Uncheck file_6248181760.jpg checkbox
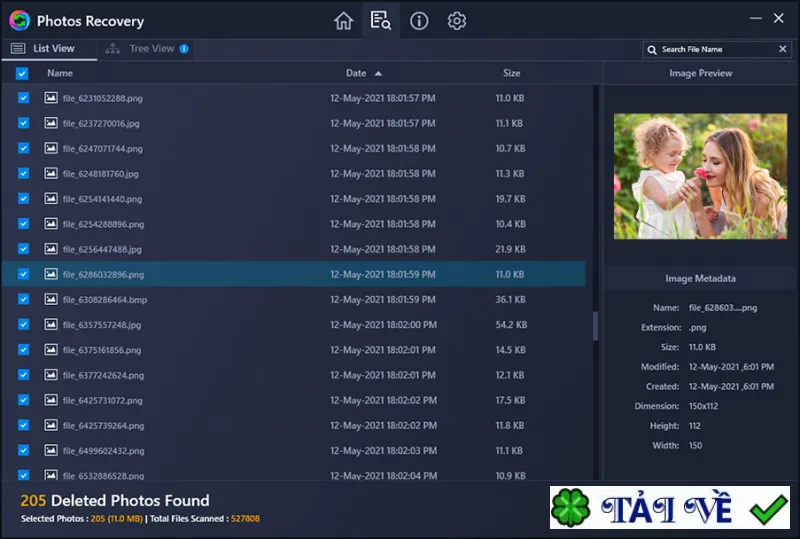Viewport: 800px width, 539px height. coord(23,173)
